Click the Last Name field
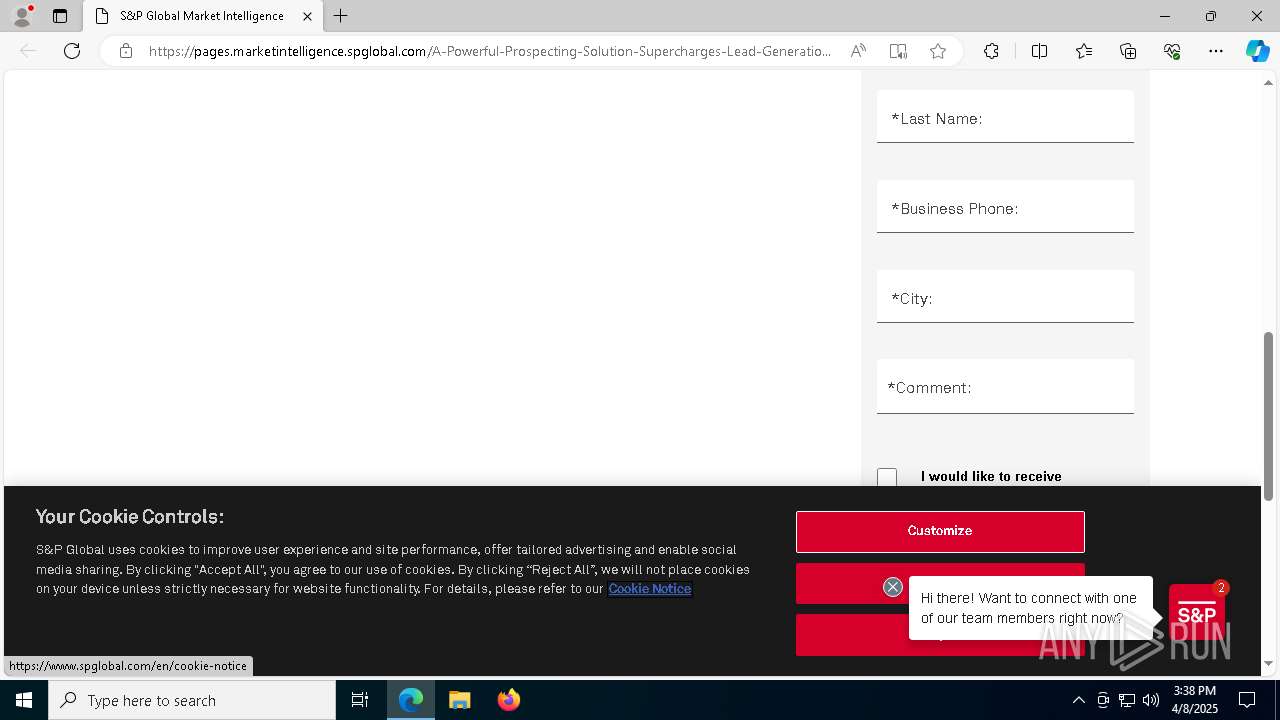This screenshot has width=1280, height=720. point(1005,117)
